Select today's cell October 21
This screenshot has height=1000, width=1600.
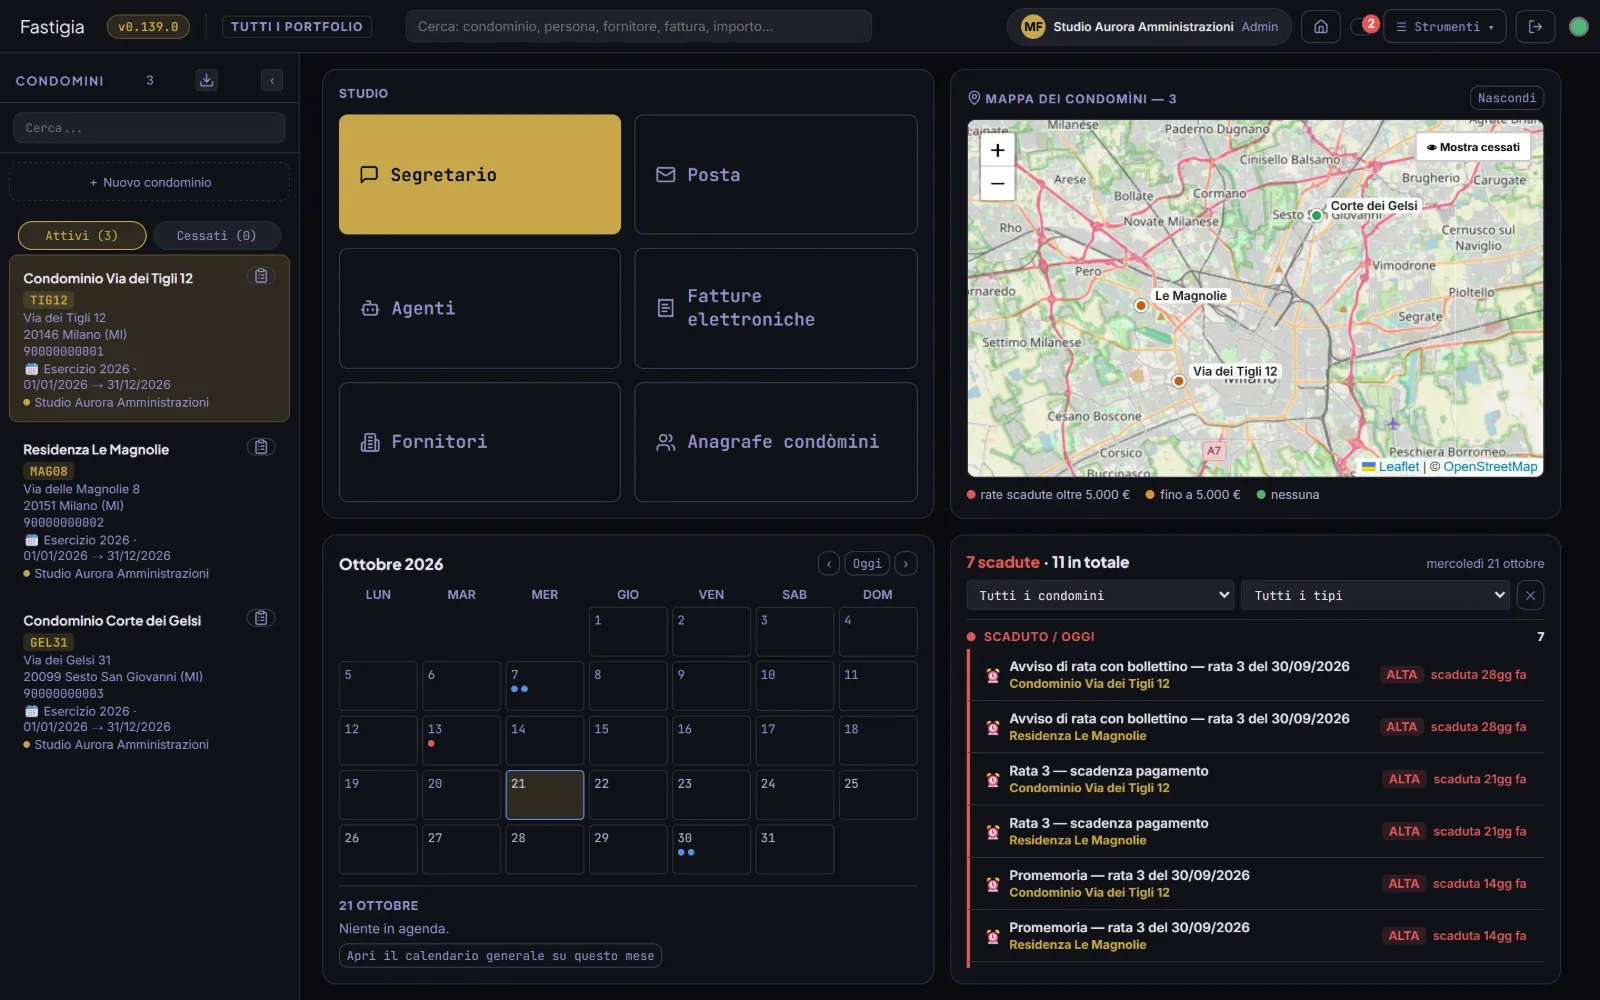click(544, 795)
